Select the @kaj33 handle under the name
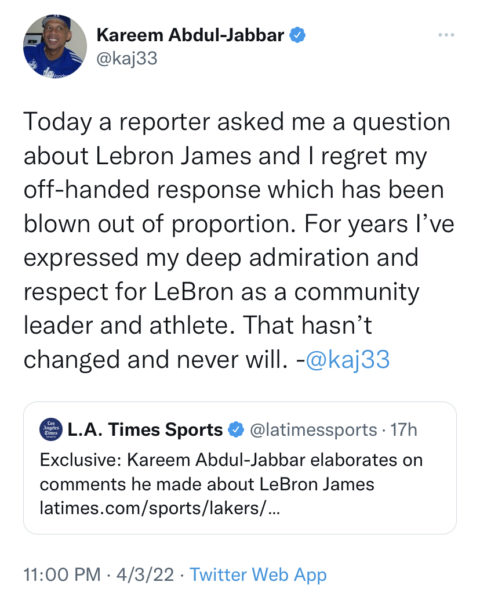480x600 pixels. 127,59
